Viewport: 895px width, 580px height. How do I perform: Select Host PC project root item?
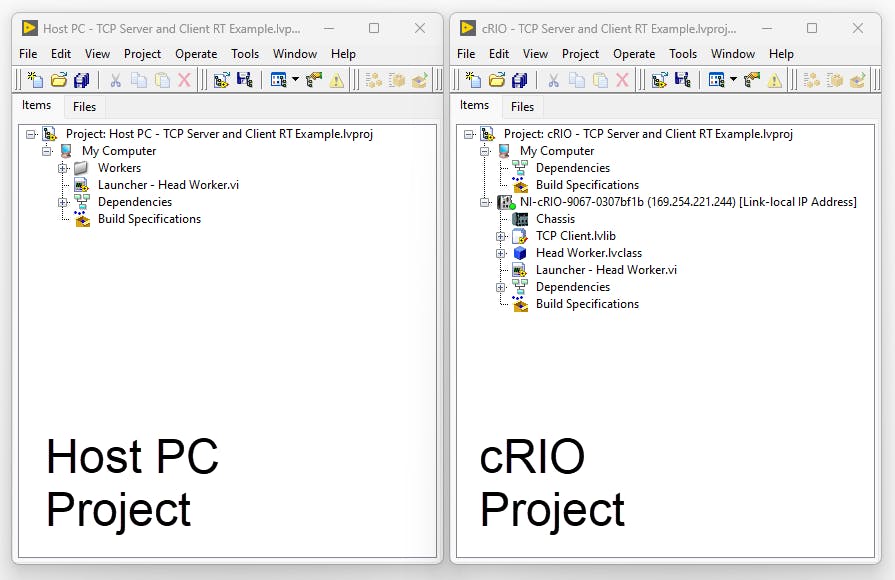pos(219,134)
